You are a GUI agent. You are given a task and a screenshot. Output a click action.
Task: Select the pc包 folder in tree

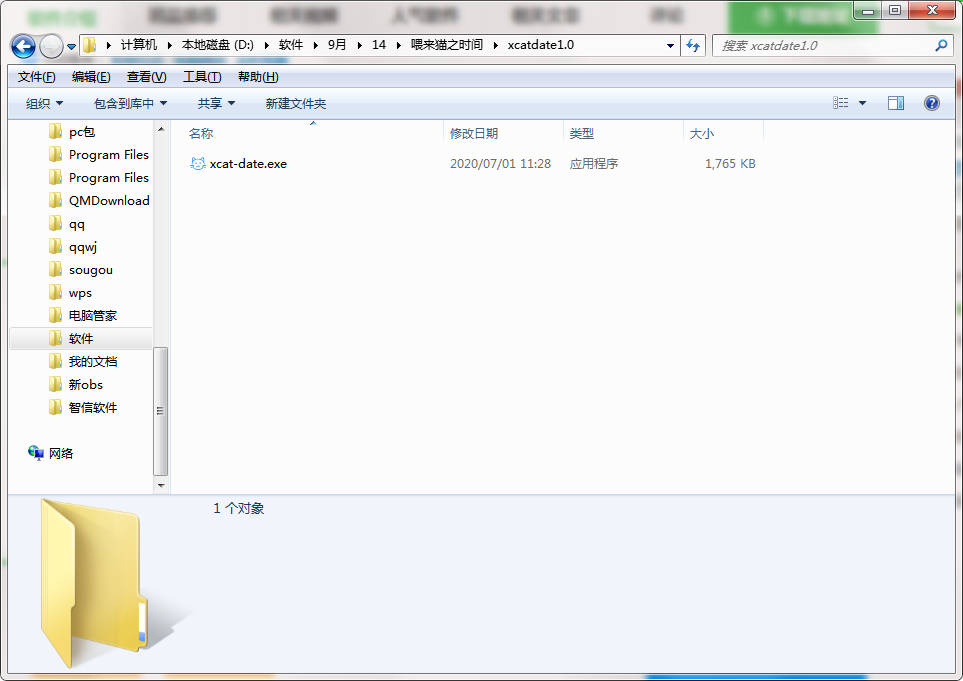(x=82, y=131)
